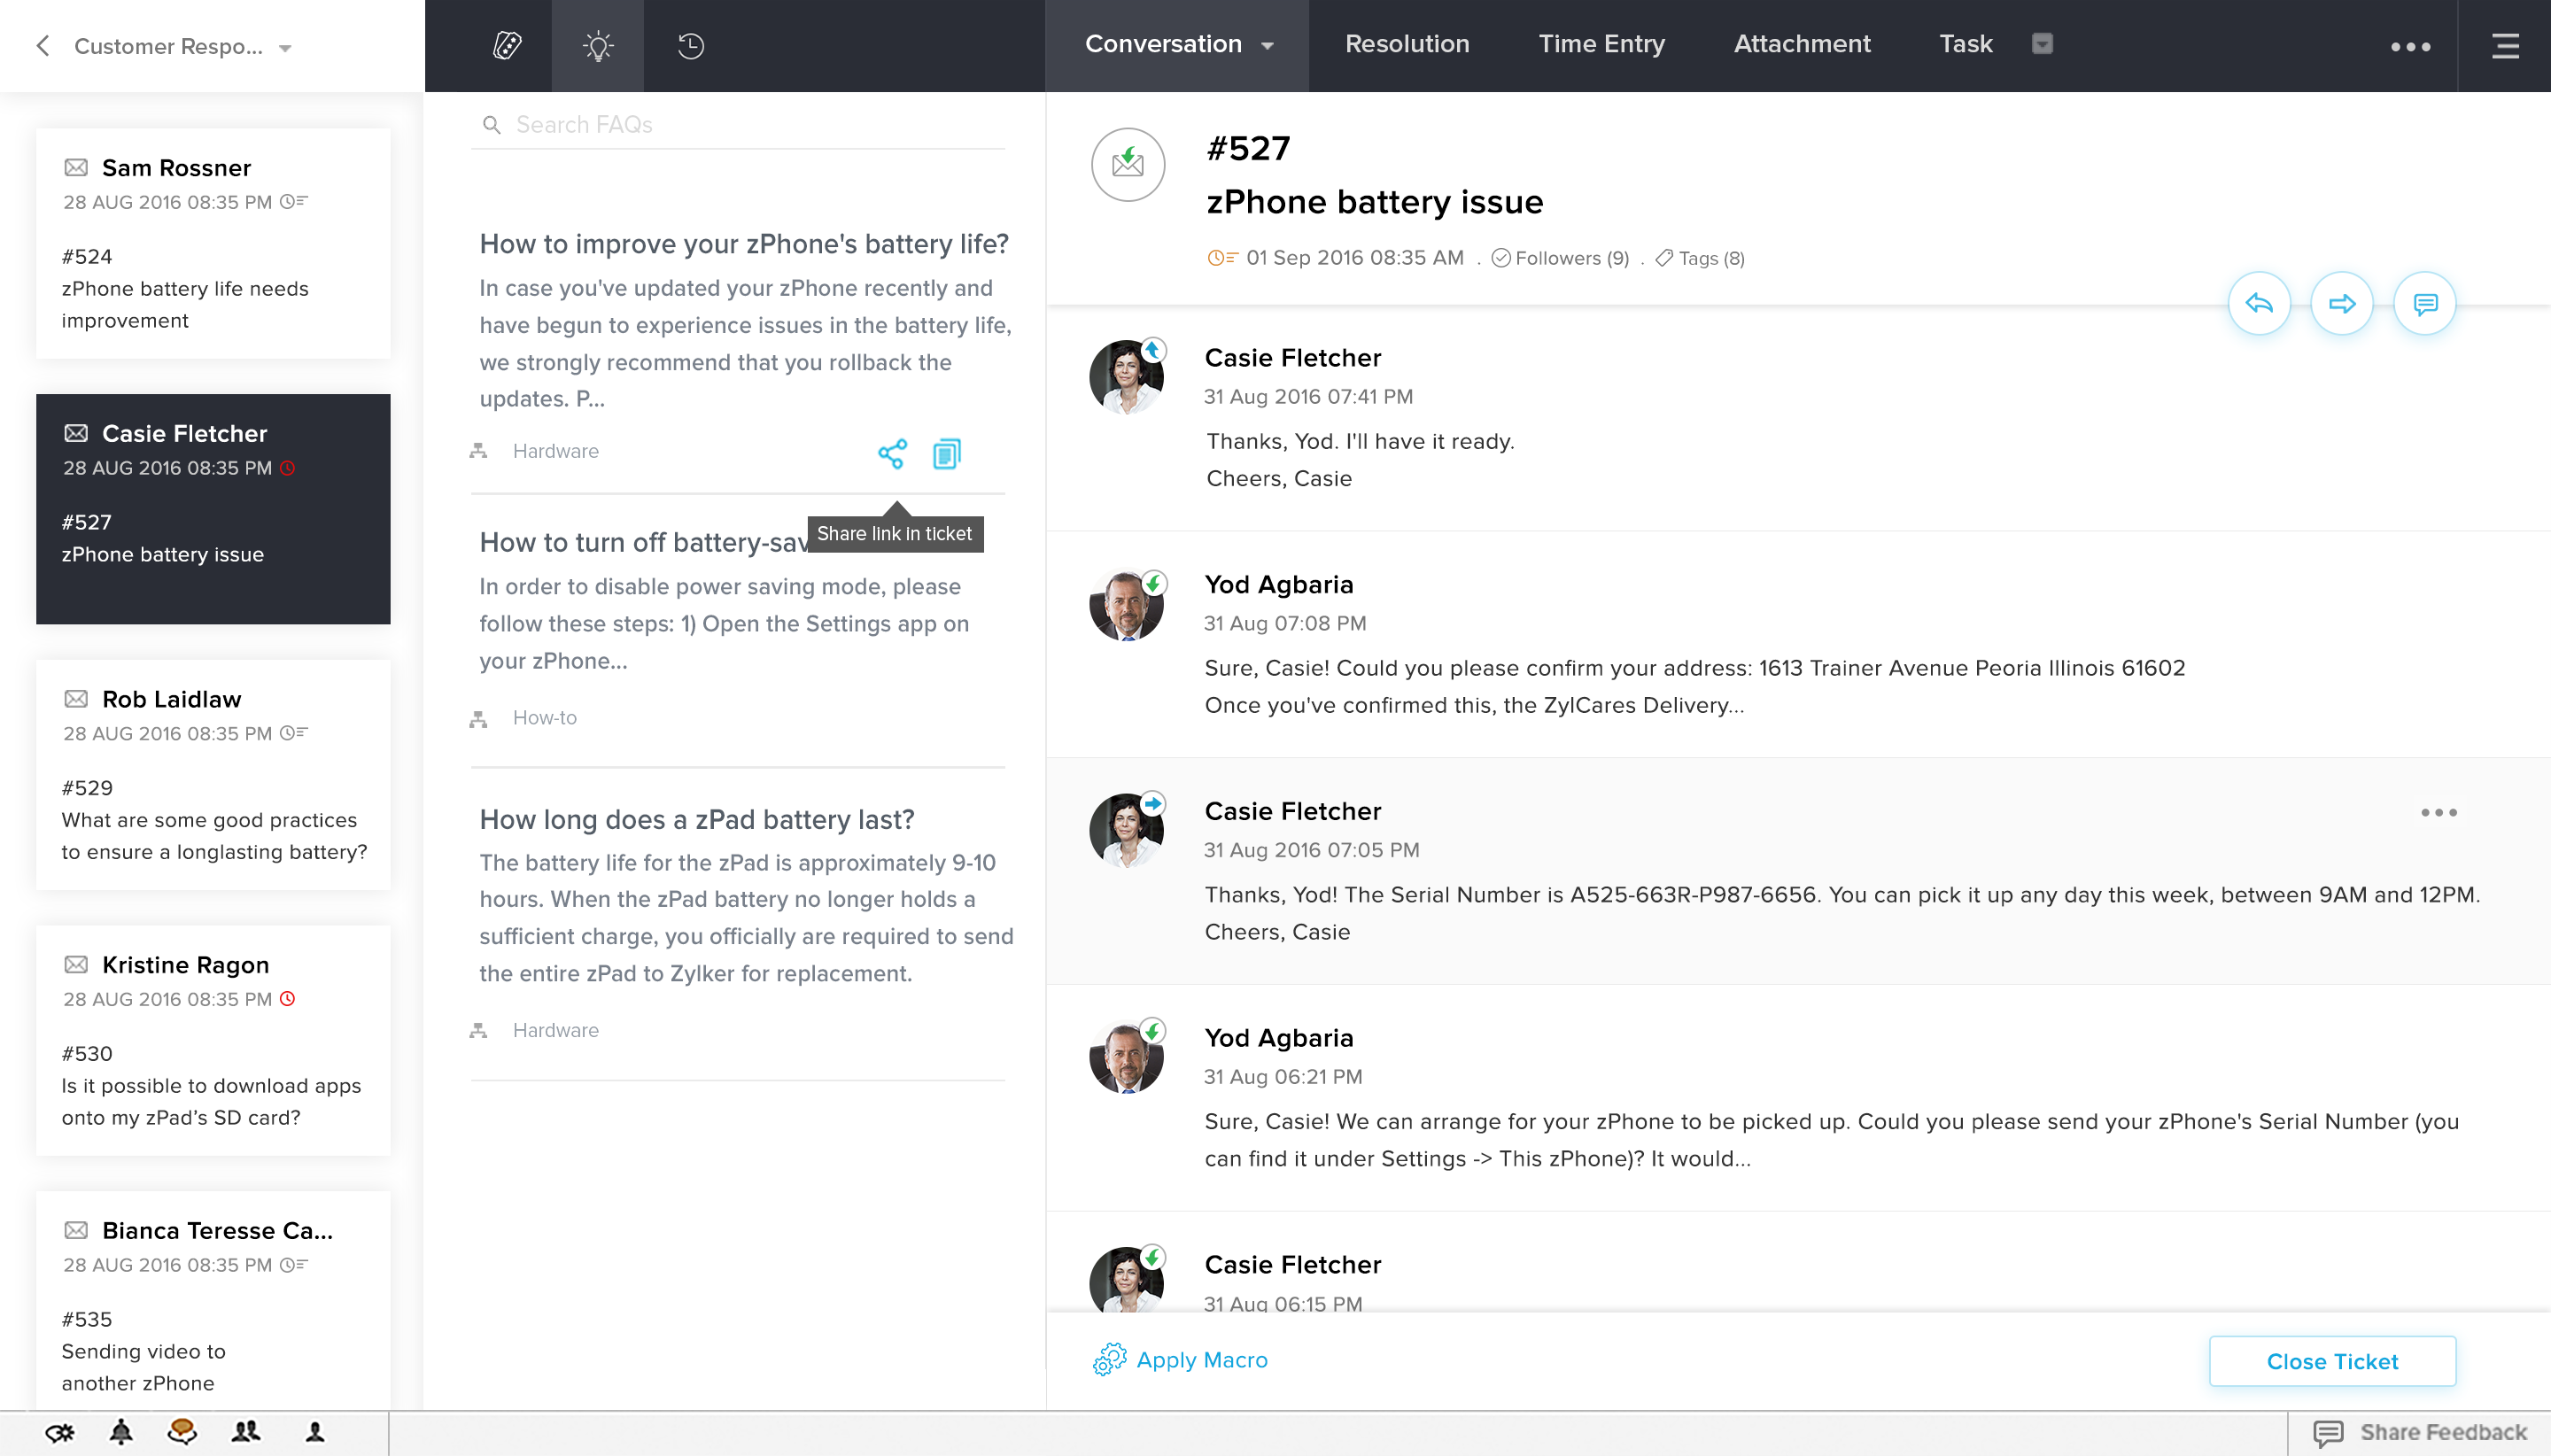The image size is (2551, 1456).
Task: Expand the Conversation dropdown arrow
Action: click(1268, 46)
